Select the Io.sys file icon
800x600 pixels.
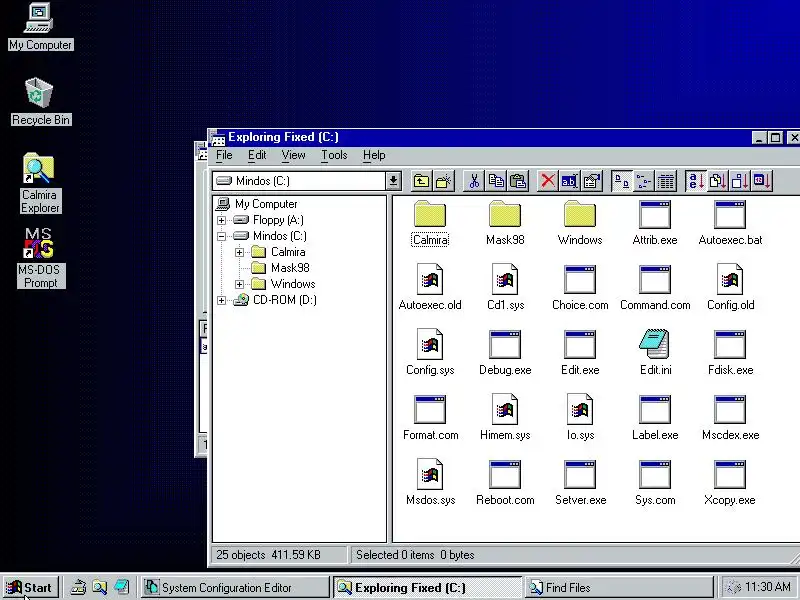(580, 409)
